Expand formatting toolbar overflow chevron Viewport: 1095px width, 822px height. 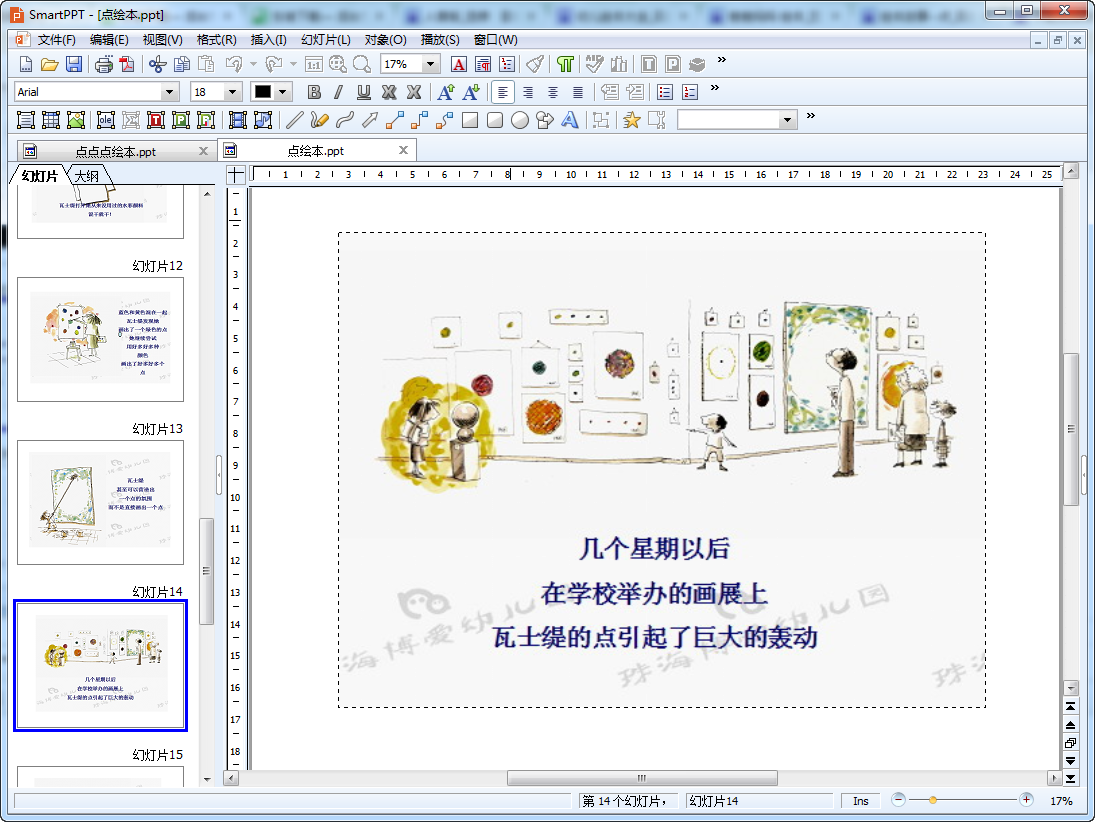[714, 88]
